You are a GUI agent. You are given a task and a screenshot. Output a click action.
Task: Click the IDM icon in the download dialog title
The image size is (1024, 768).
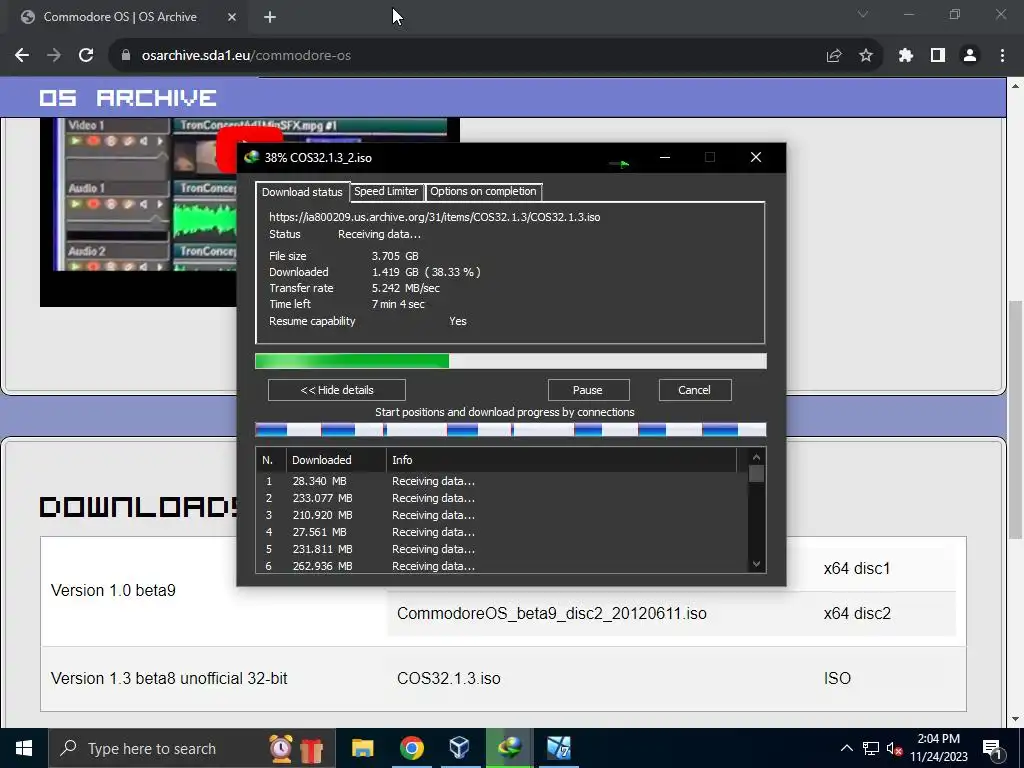coord(251,157)
